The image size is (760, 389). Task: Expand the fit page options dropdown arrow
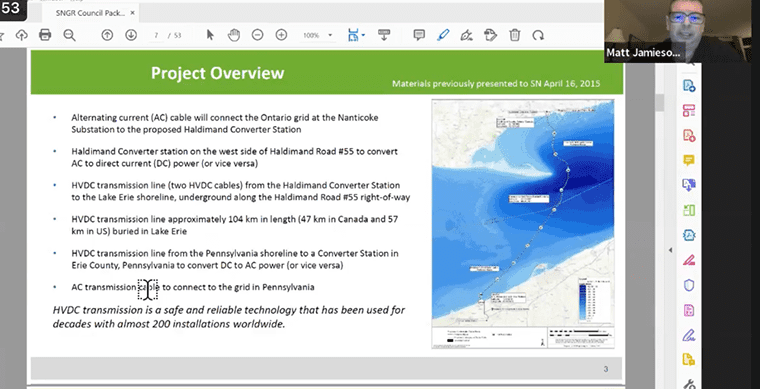click(364, 35)
